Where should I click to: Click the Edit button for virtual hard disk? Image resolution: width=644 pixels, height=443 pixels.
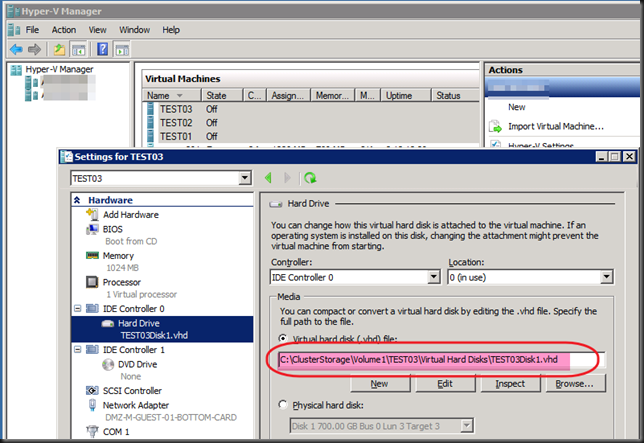click(445, 383)
